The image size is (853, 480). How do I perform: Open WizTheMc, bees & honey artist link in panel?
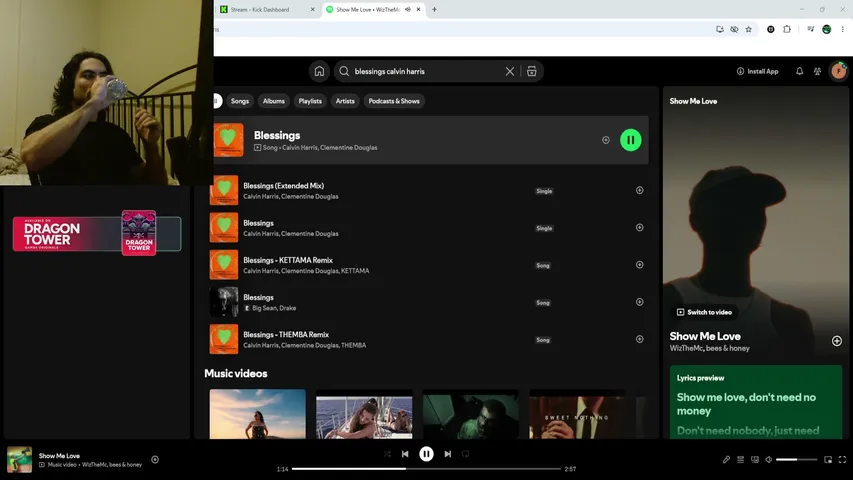pos(709,348)
